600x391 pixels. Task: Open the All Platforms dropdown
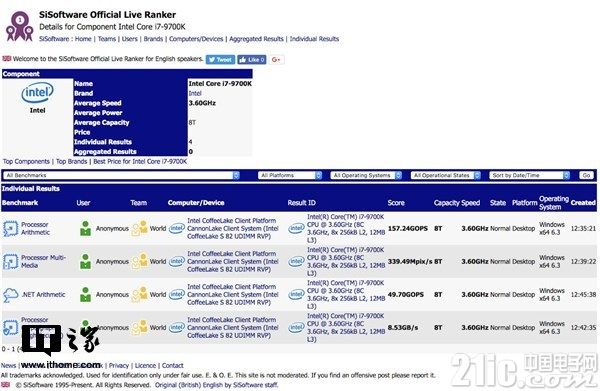coord(290,175)
